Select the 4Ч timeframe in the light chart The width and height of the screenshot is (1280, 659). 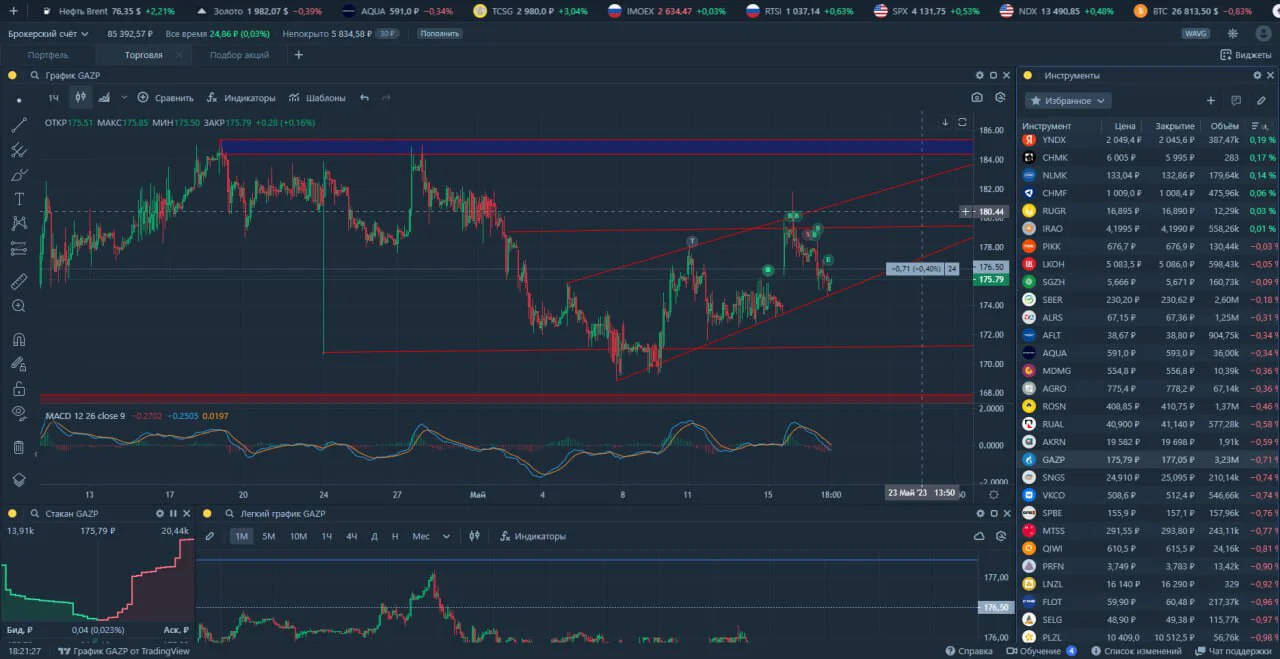click(x=352, y=536)
